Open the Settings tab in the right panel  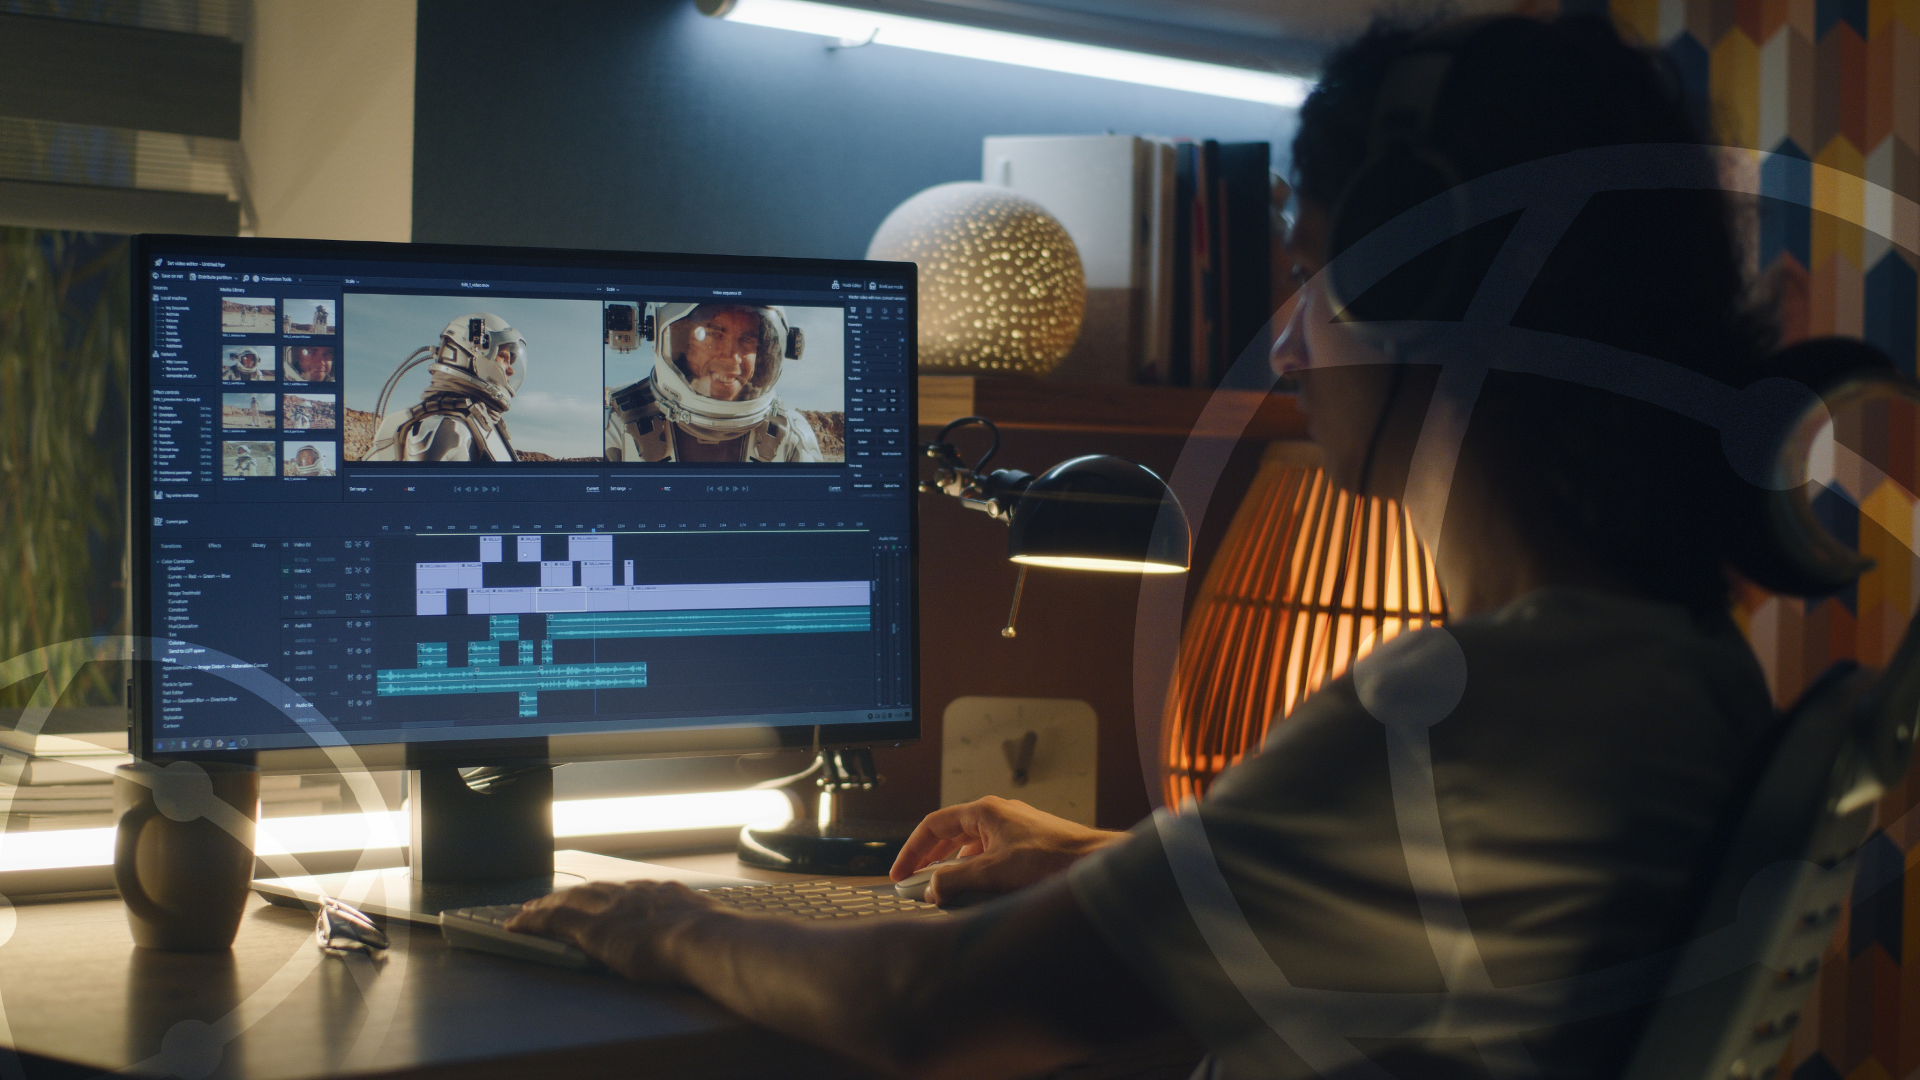coord(853,313)
